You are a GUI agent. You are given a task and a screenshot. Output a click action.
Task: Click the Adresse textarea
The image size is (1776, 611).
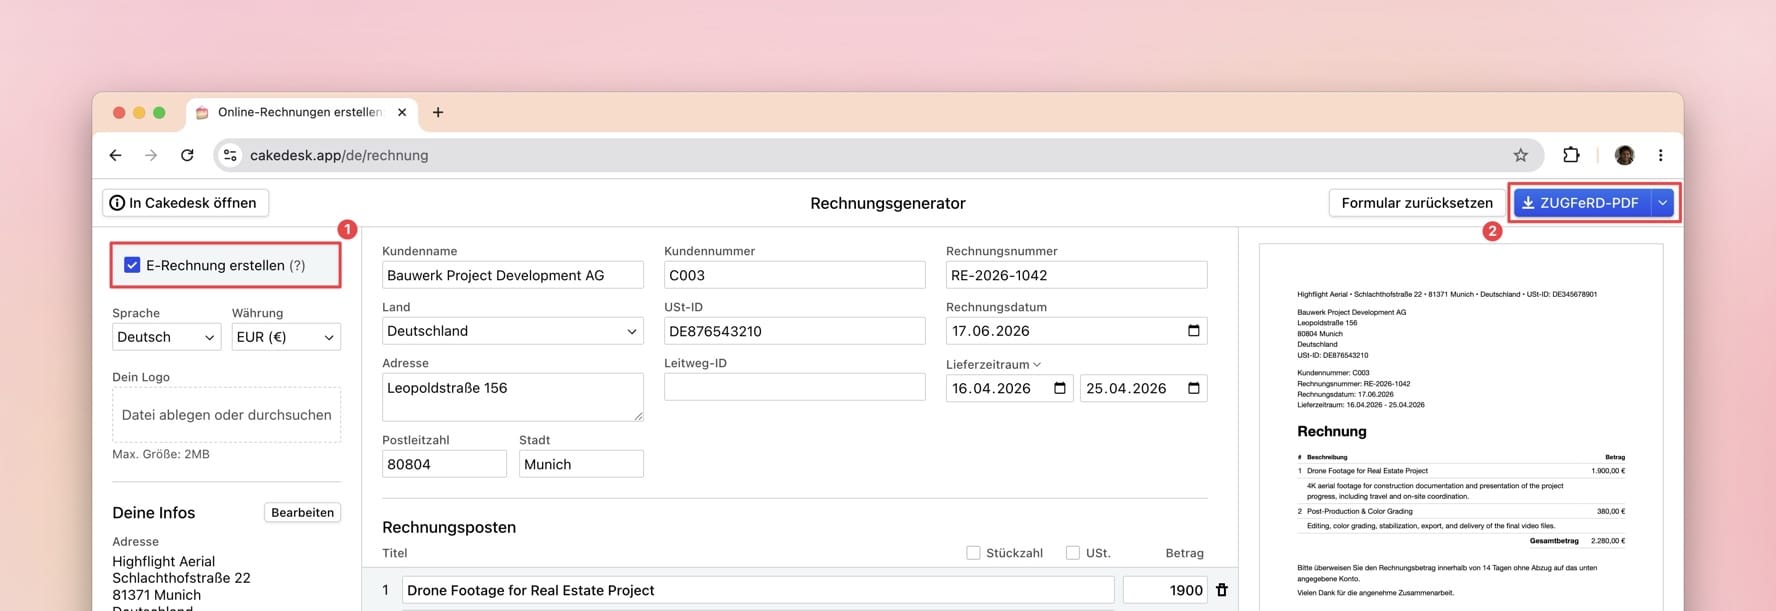(x=512, y=397)
